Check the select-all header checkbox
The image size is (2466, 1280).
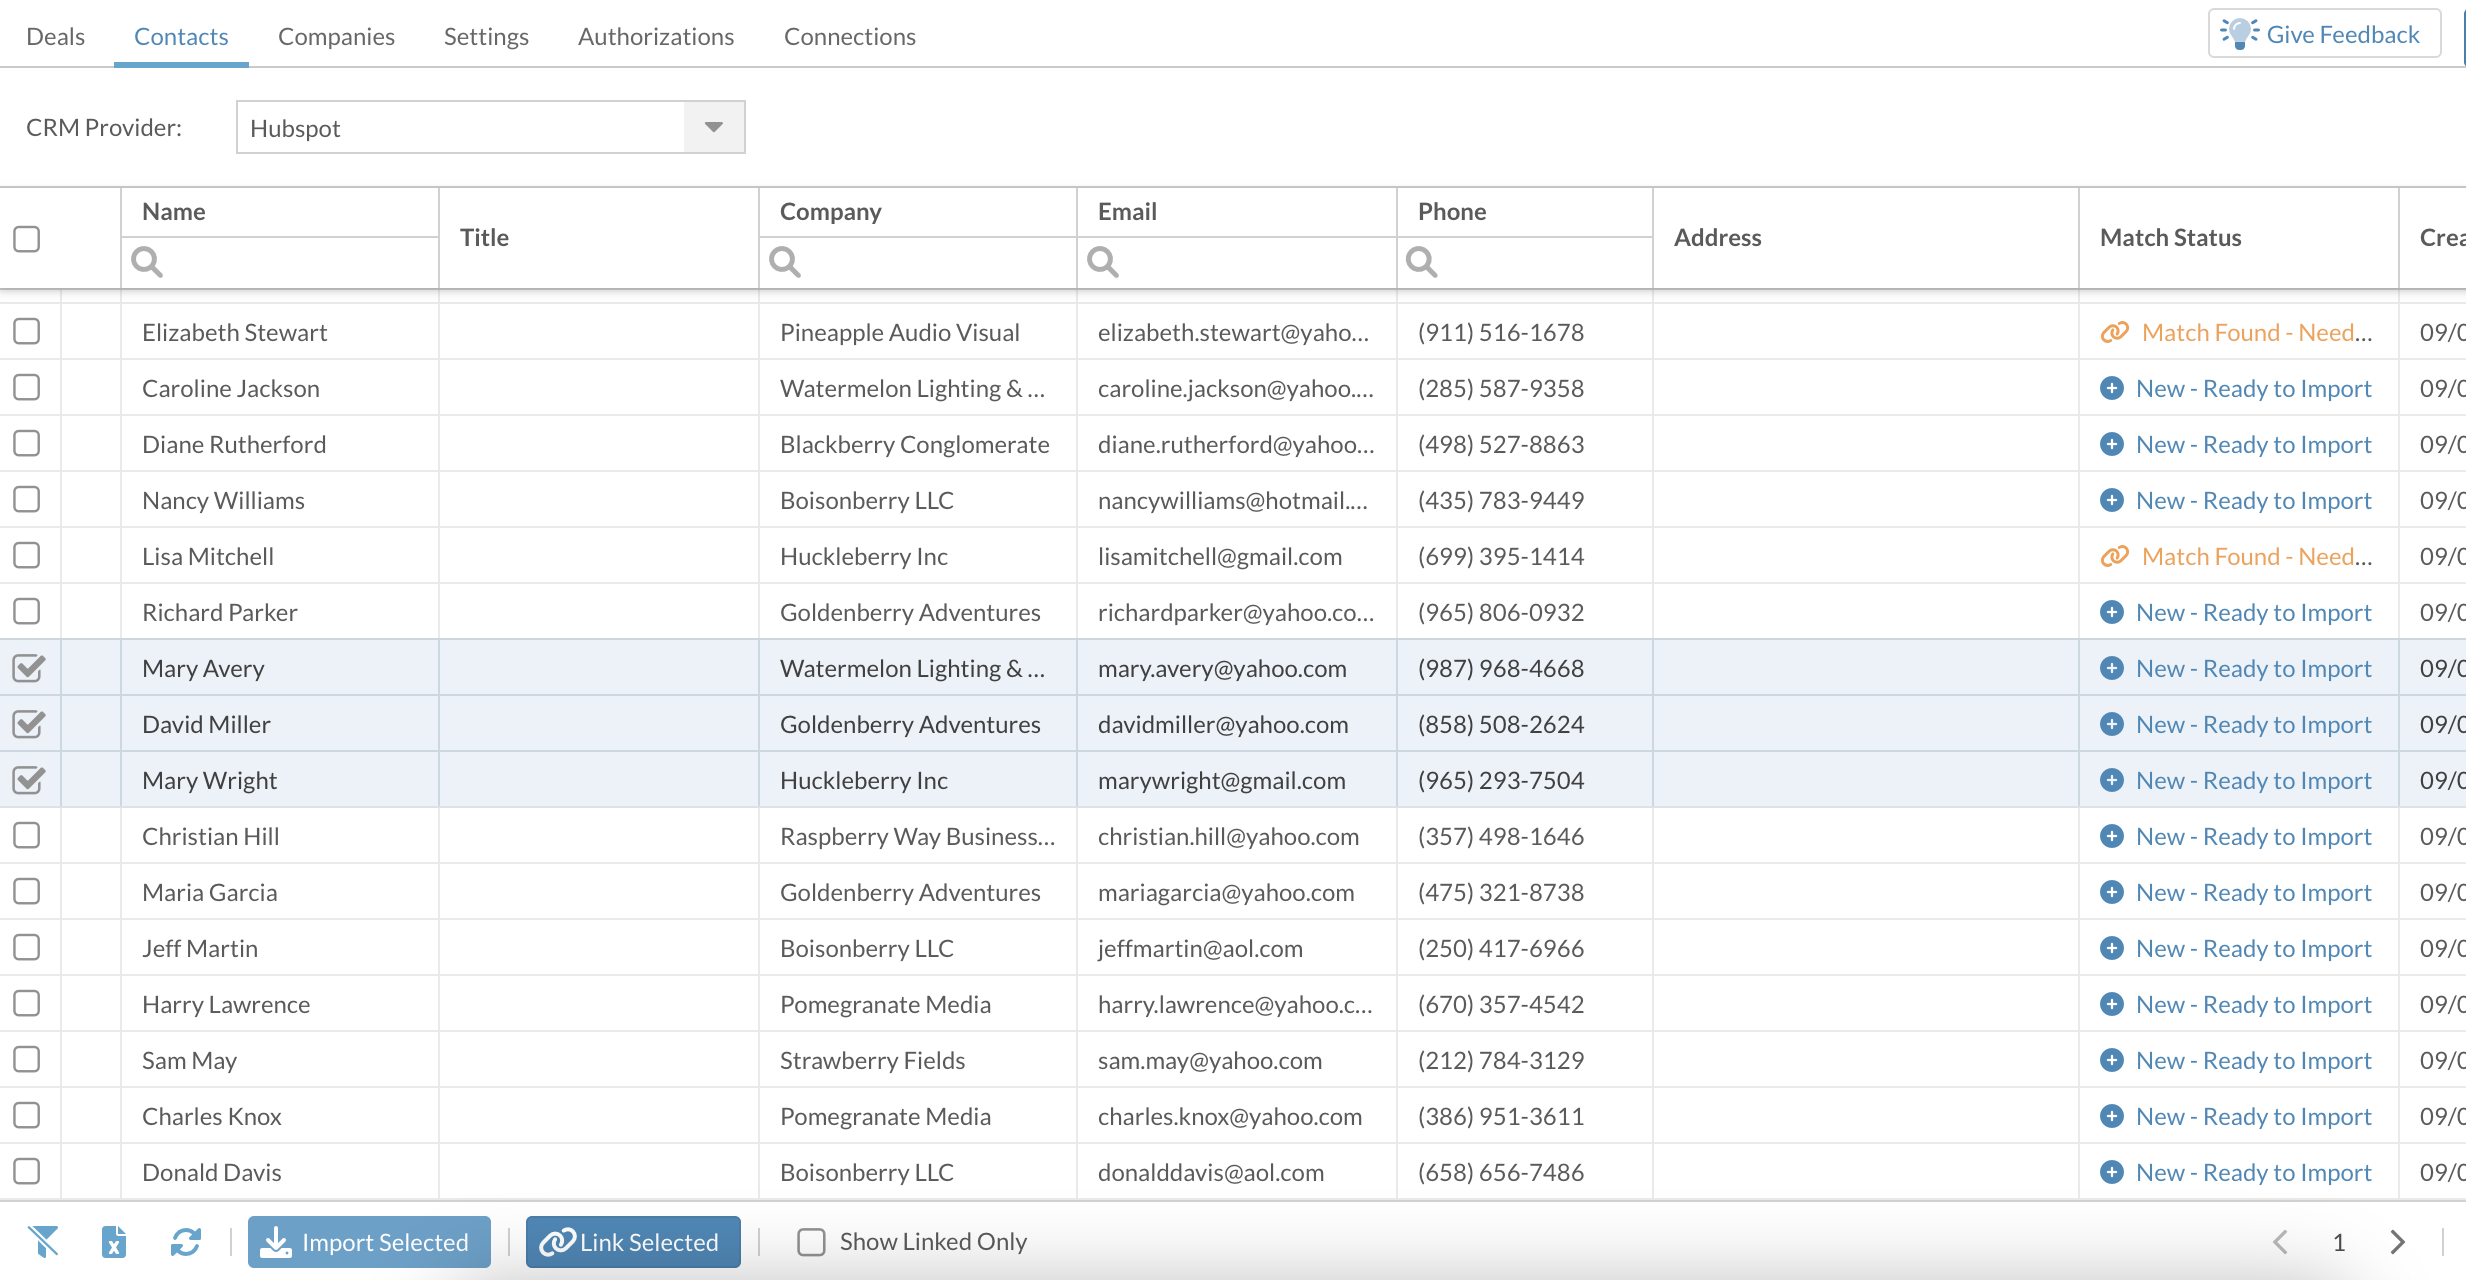coord(27,239)
